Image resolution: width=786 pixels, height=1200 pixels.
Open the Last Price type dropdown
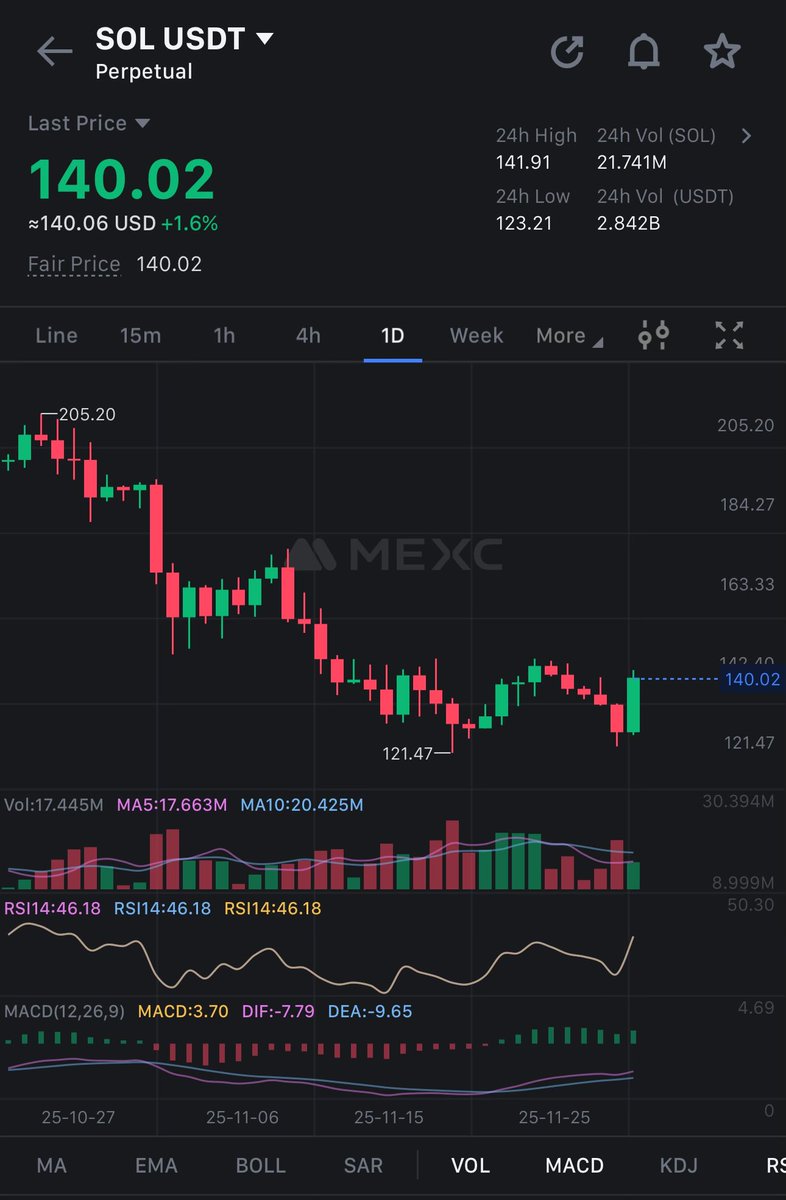pyautogui.click(x=89, y=123)
